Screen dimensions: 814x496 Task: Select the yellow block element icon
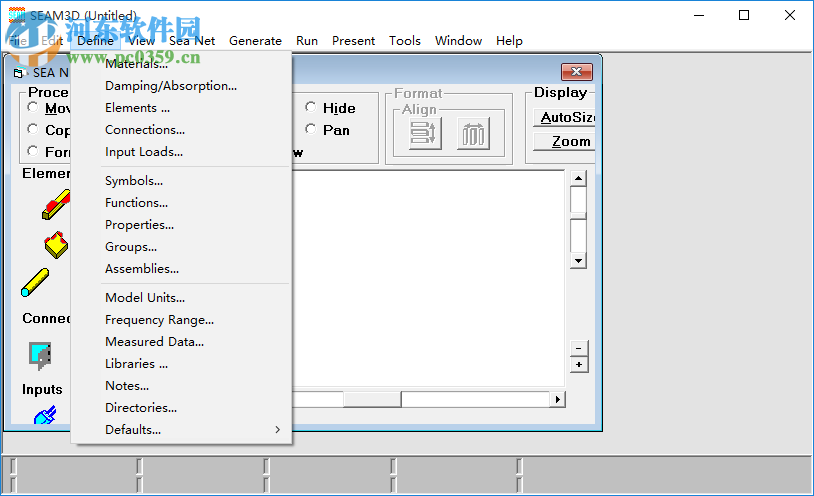(x=56, y=245)
